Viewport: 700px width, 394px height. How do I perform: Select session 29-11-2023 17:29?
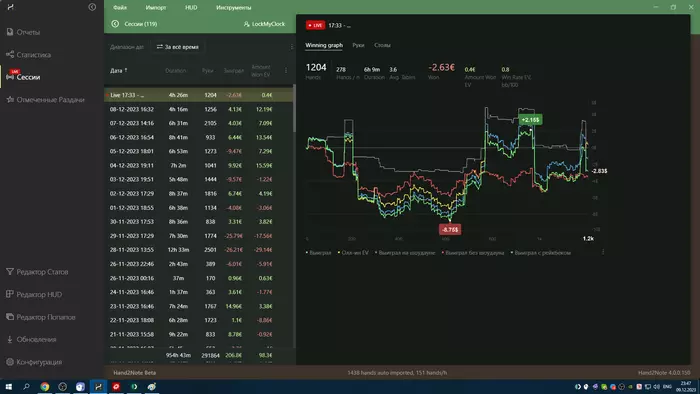(199, 236)
